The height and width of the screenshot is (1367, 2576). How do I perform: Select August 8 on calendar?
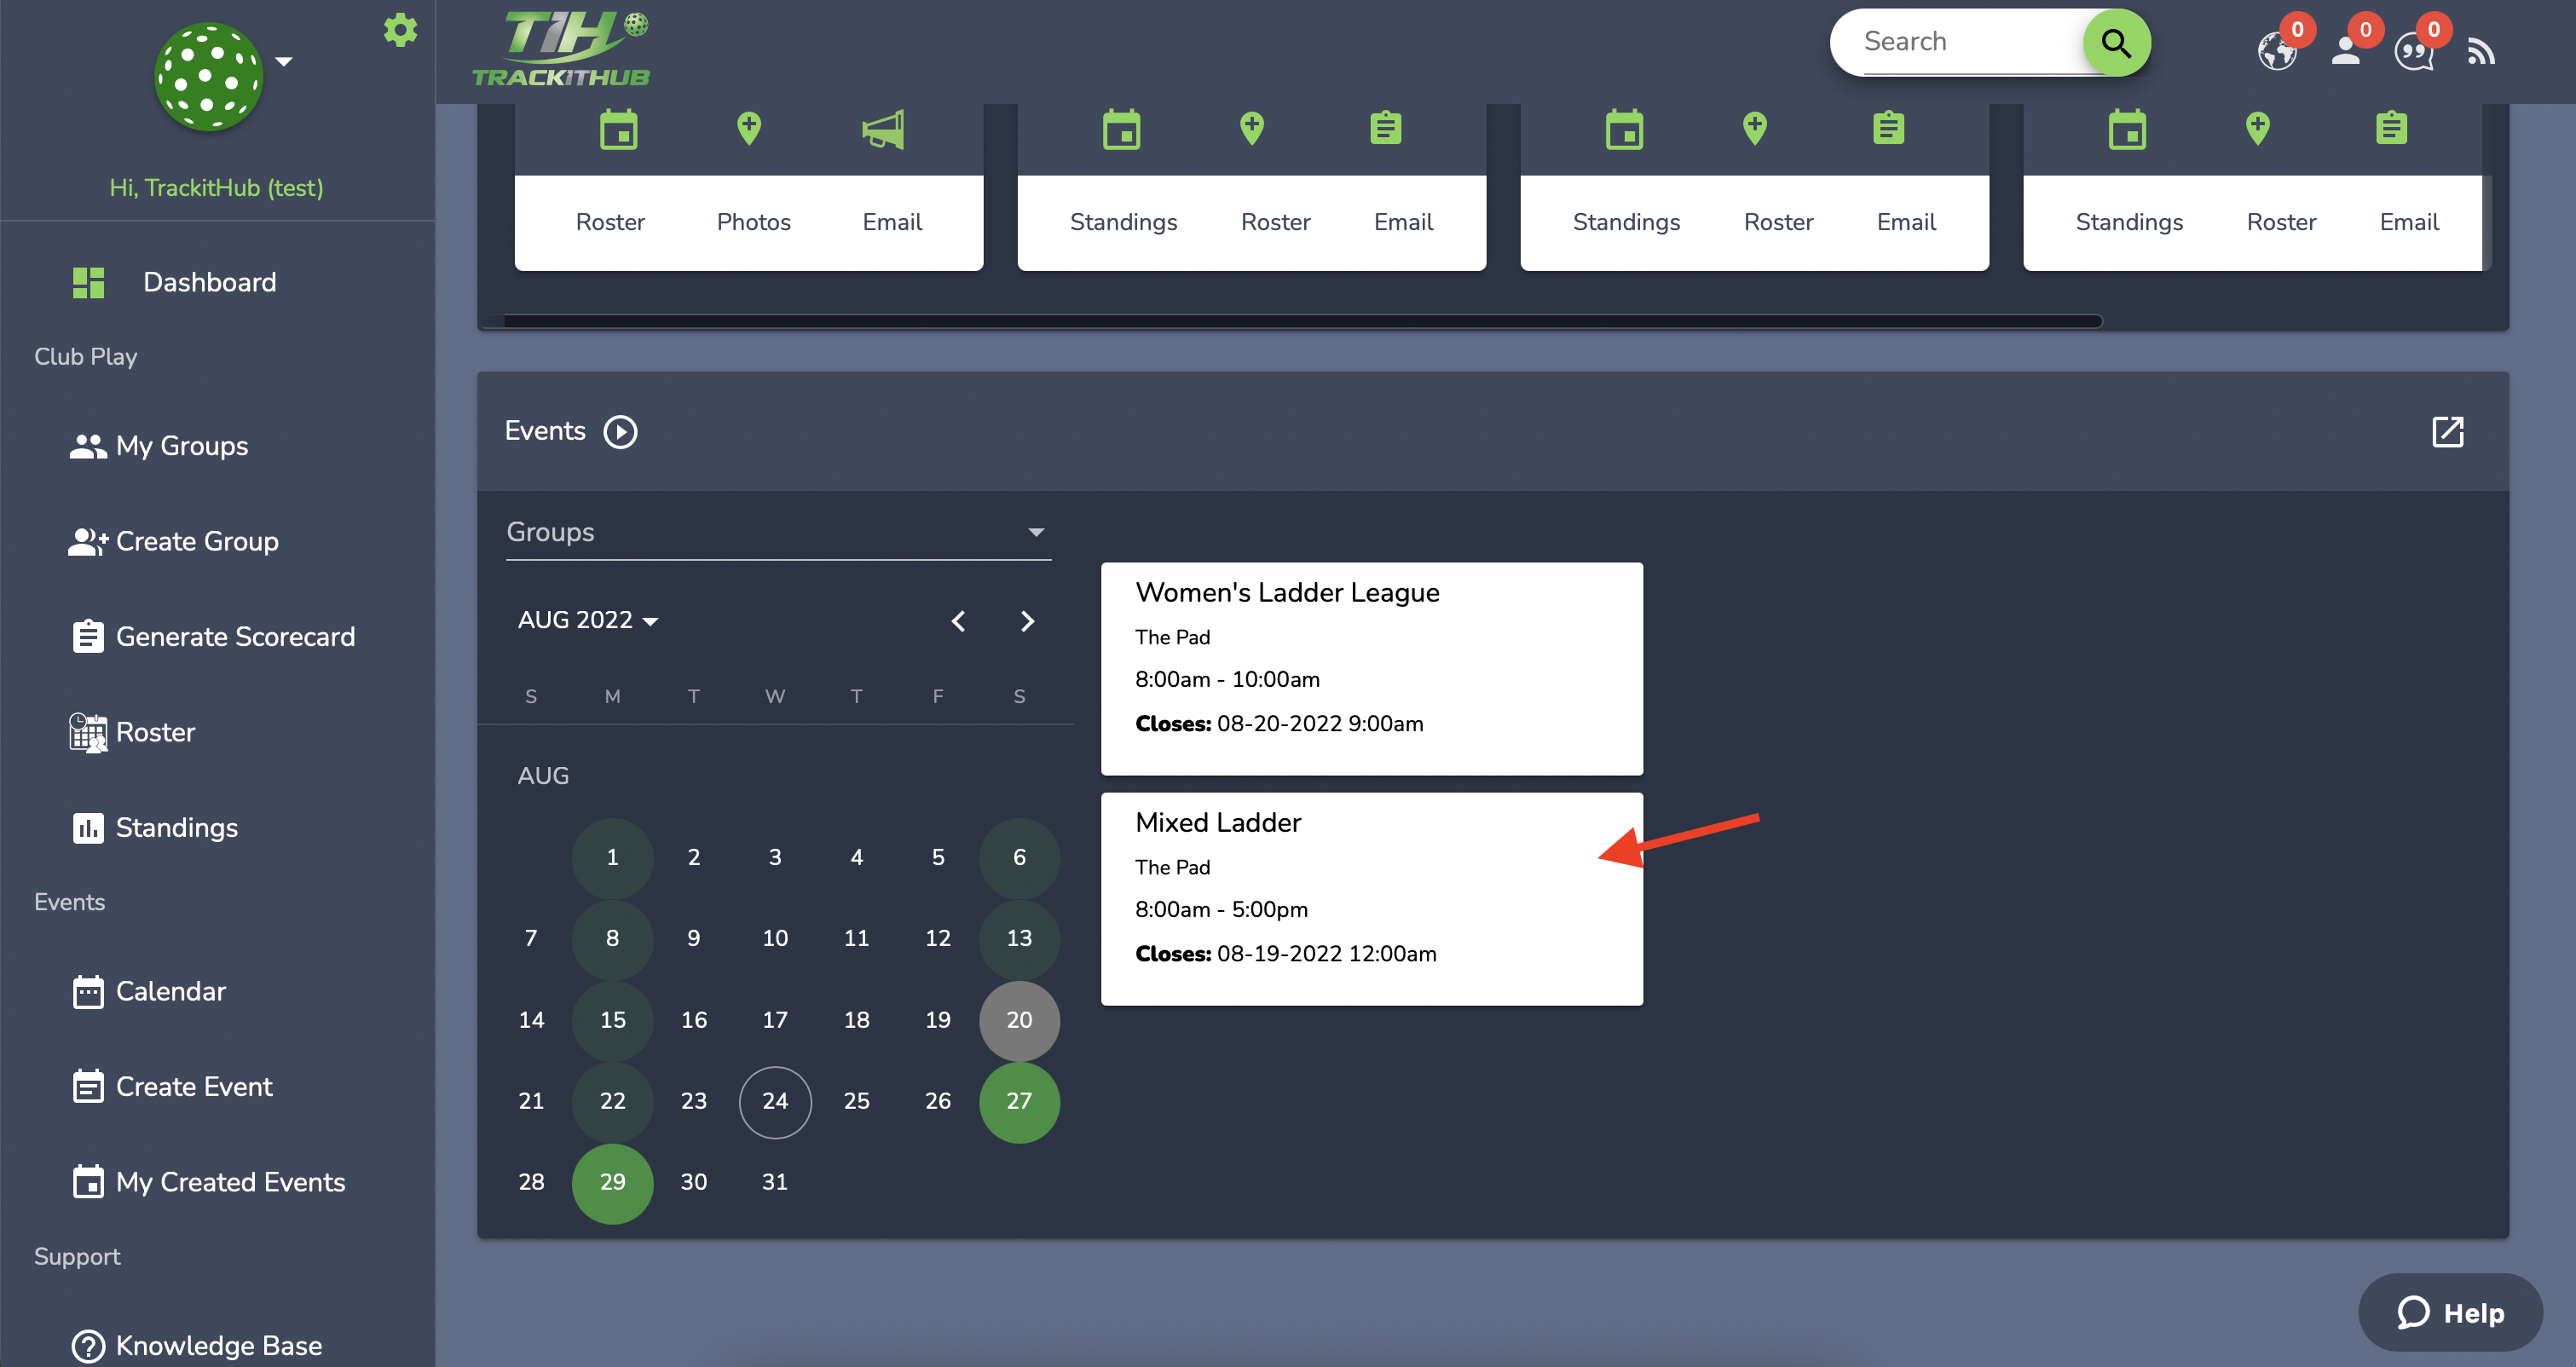(x=612, y=939)
